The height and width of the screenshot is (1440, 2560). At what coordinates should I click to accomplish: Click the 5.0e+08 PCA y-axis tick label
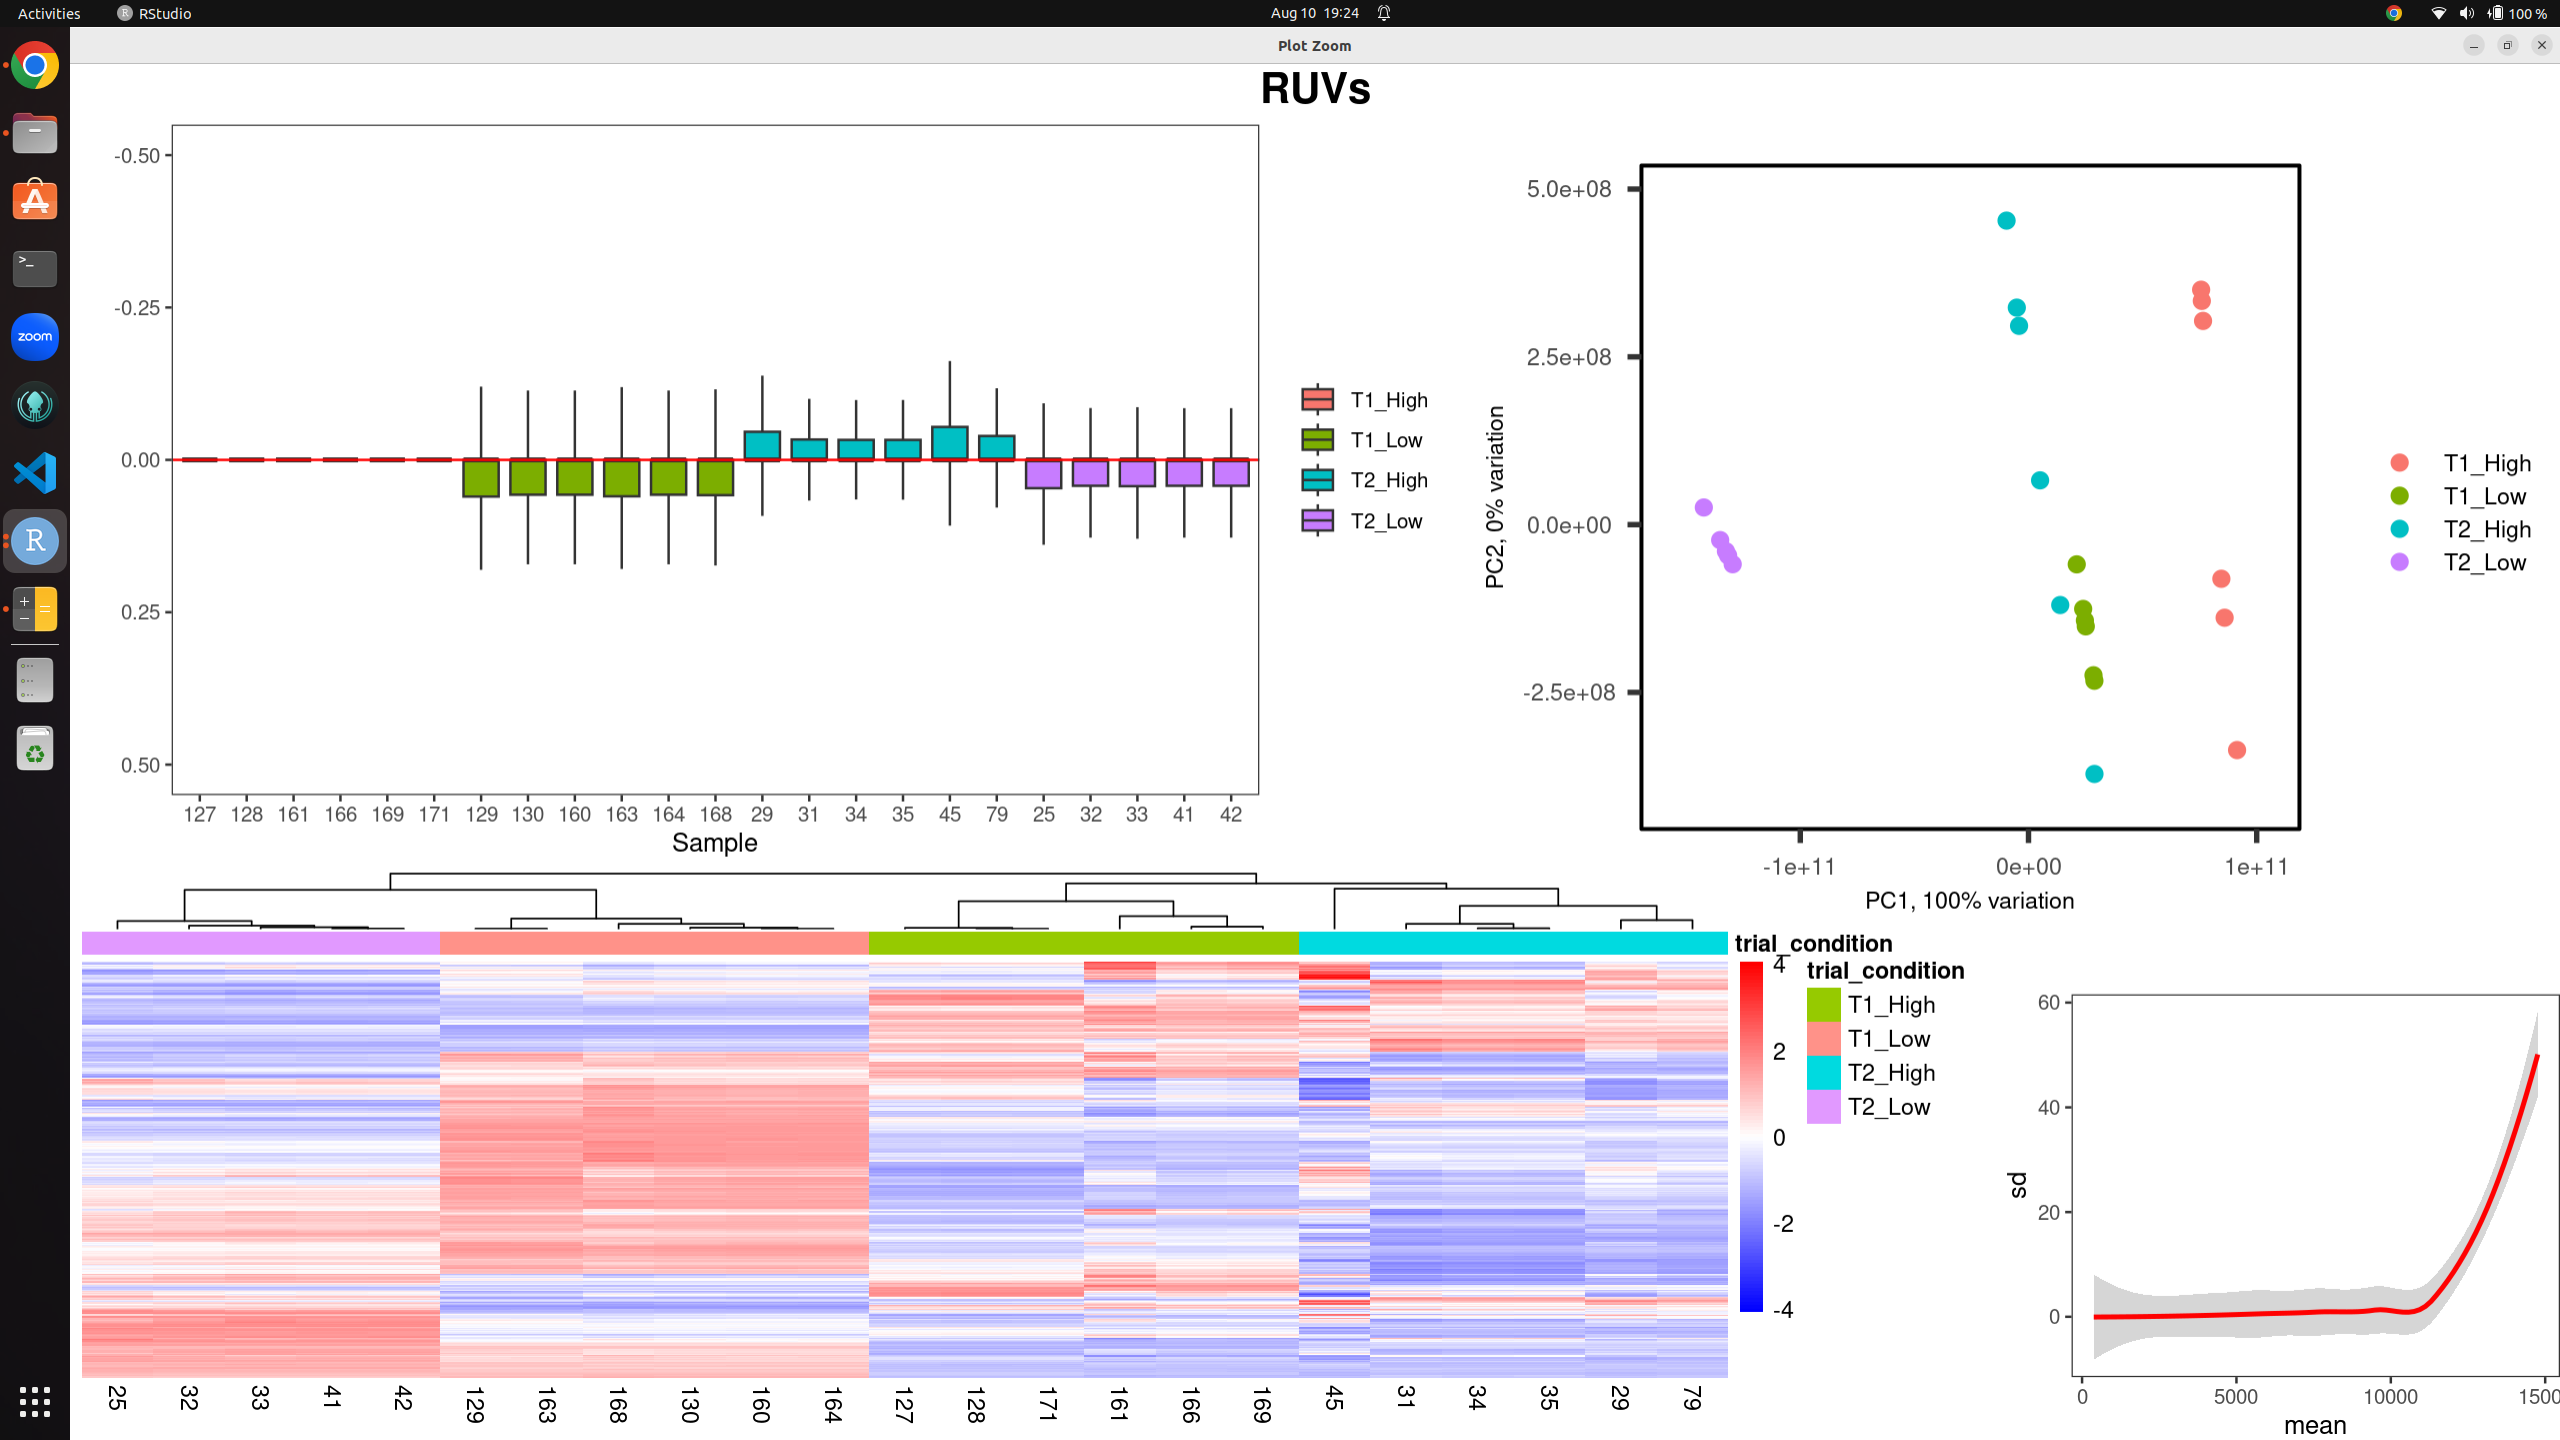[x=1568, y=189]
